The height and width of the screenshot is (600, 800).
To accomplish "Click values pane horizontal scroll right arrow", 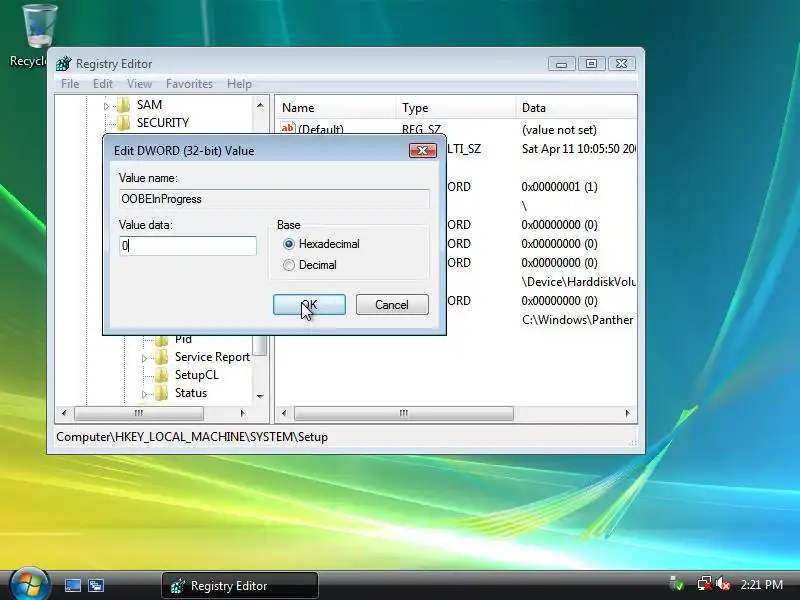I will (627, 413).
